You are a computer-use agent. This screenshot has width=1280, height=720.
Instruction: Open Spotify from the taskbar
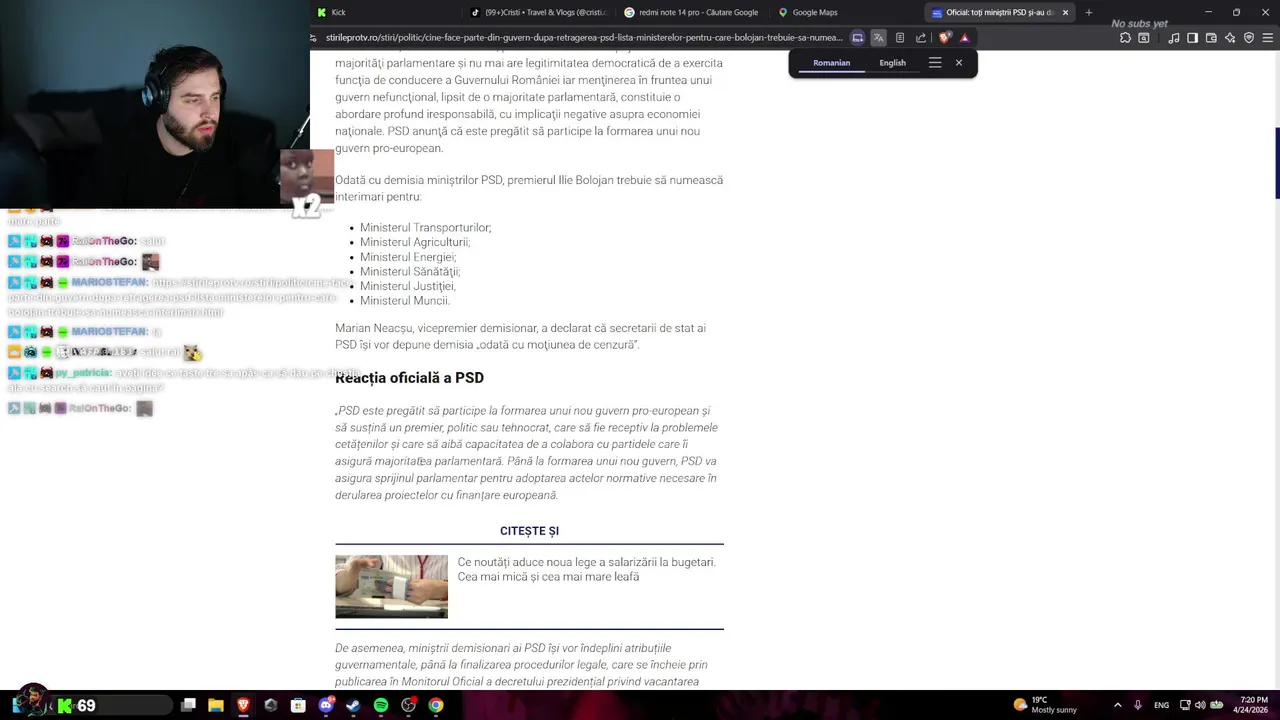[x=381, y=705]
